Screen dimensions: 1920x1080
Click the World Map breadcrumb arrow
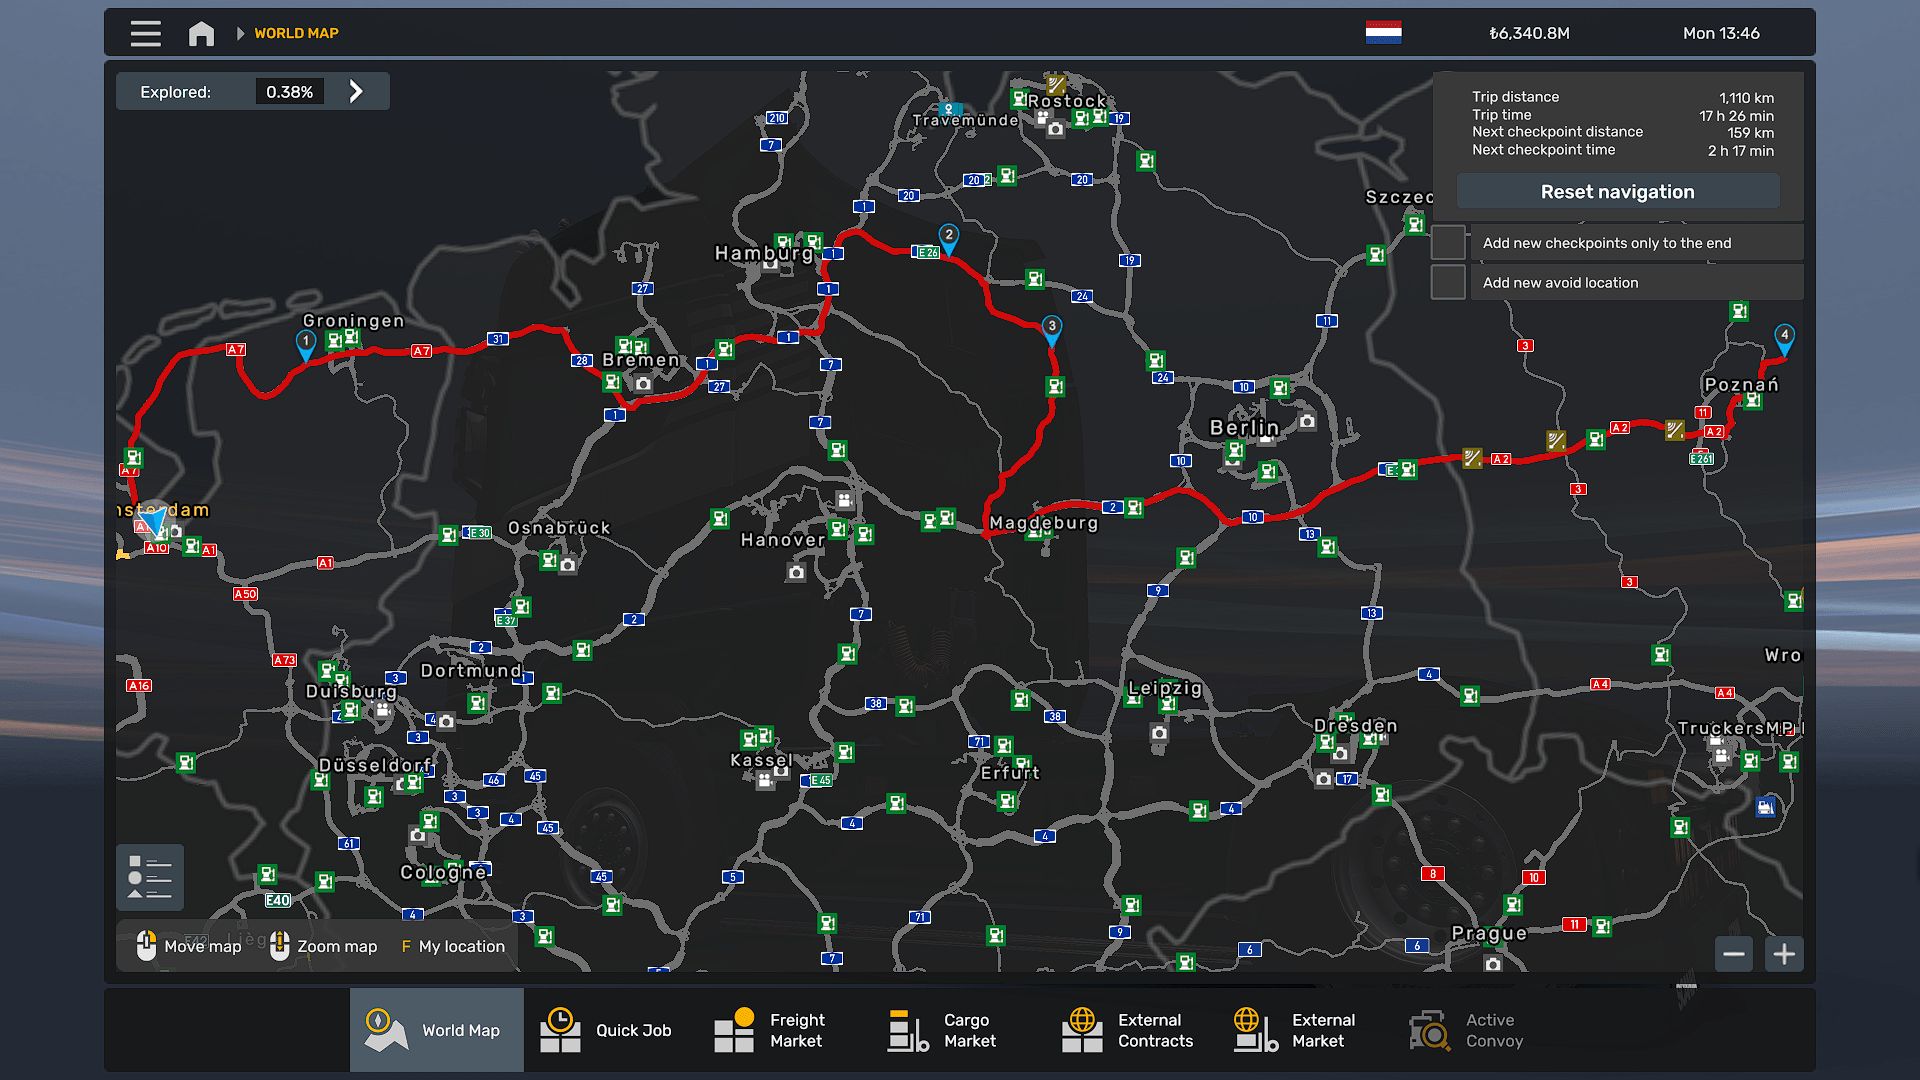coord(240,33)
